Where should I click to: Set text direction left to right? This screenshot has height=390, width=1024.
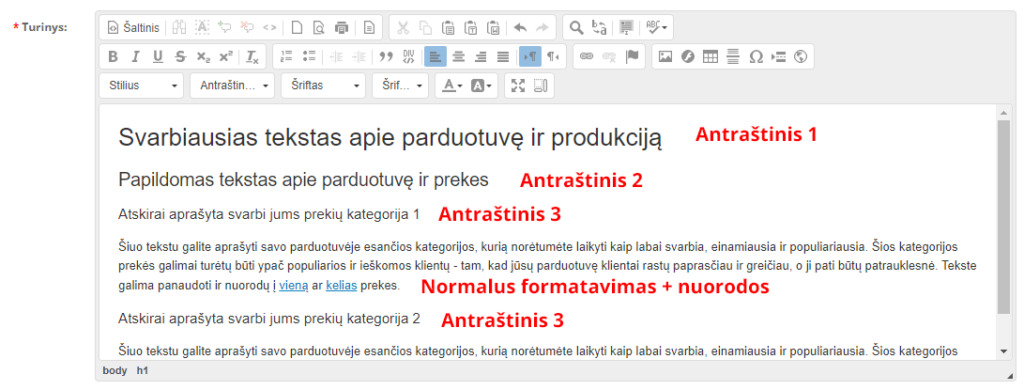click(x=530, y=57)
